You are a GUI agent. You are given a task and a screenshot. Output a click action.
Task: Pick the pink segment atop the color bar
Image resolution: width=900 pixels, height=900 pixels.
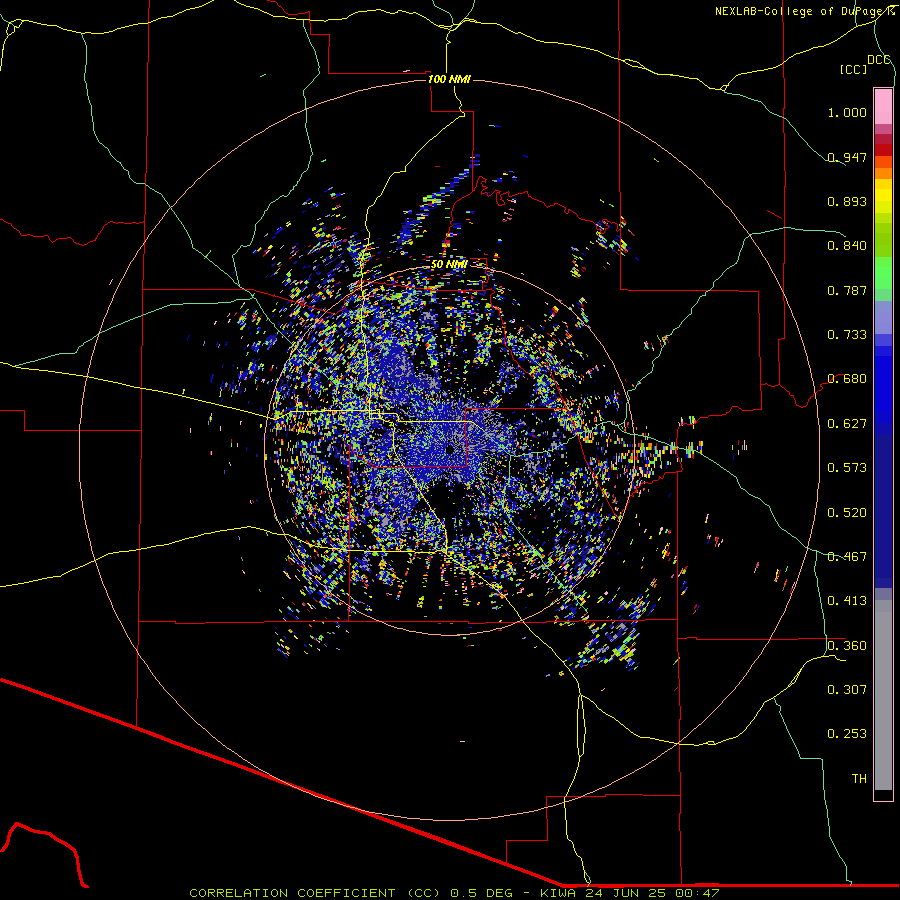(883, 107)
